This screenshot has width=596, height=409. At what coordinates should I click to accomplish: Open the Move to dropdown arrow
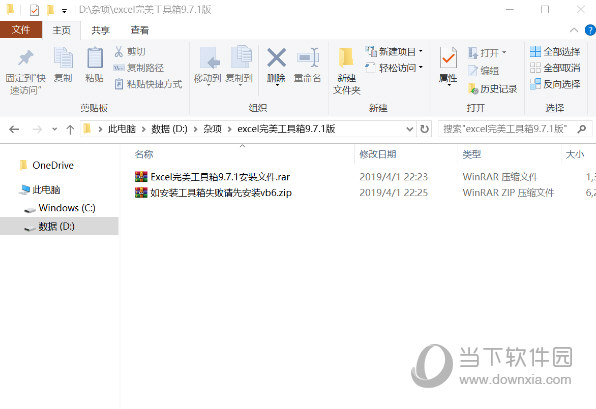tap(208, 85)
